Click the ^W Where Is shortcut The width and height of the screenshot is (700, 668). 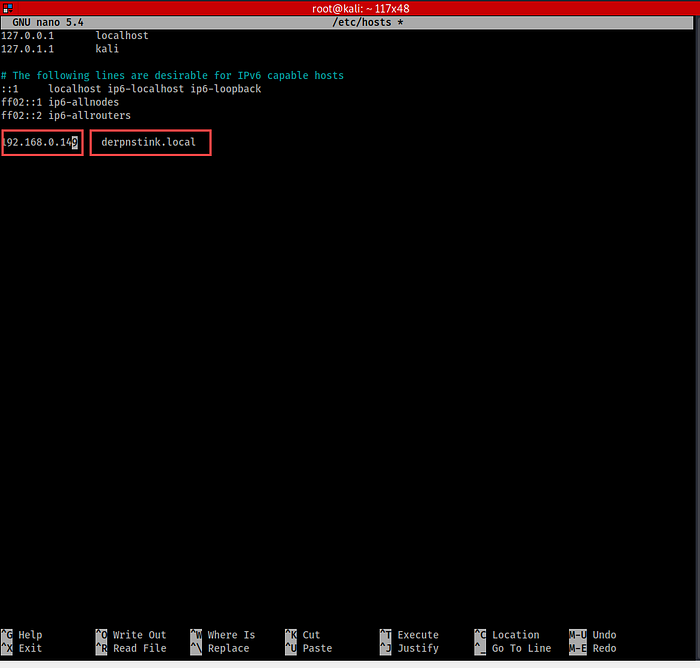[x=222, y=635]
